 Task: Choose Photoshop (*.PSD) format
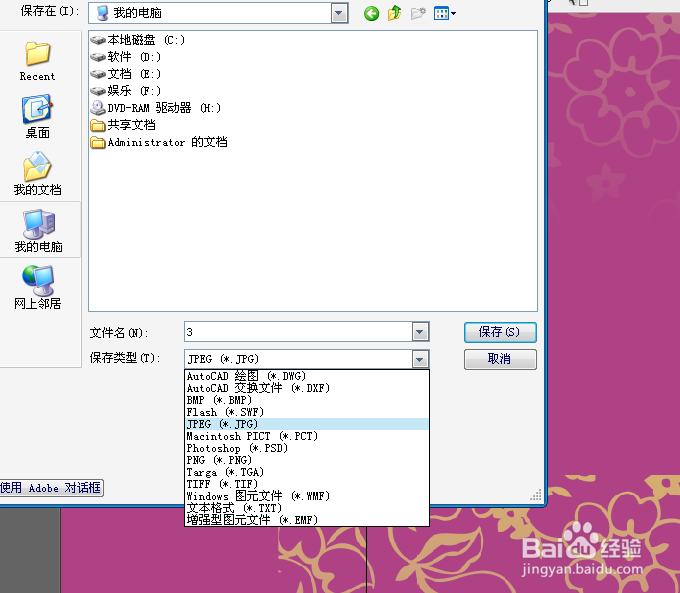point(307,448)
